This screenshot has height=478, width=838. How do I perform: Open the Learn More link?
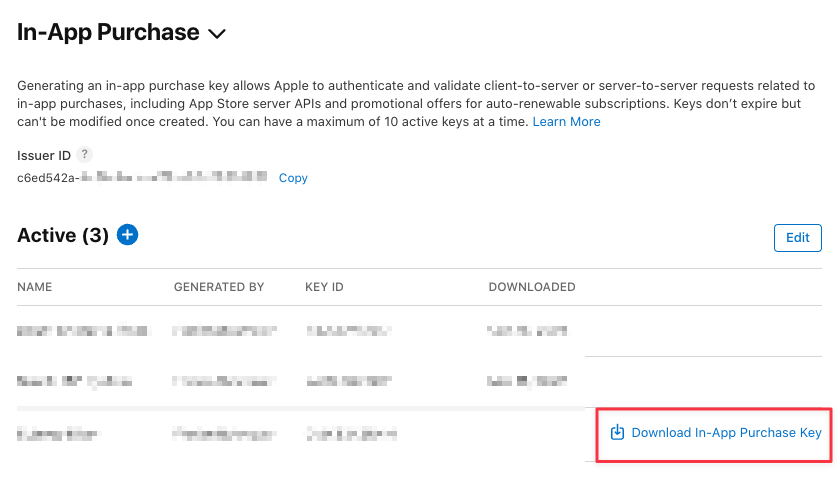pos(566,122)
